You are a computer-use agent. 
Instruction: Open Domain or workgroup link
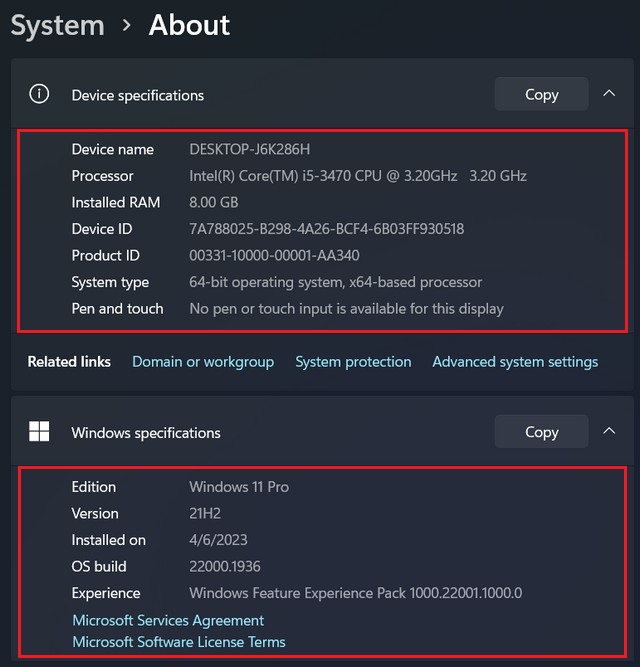click(203, 362)
